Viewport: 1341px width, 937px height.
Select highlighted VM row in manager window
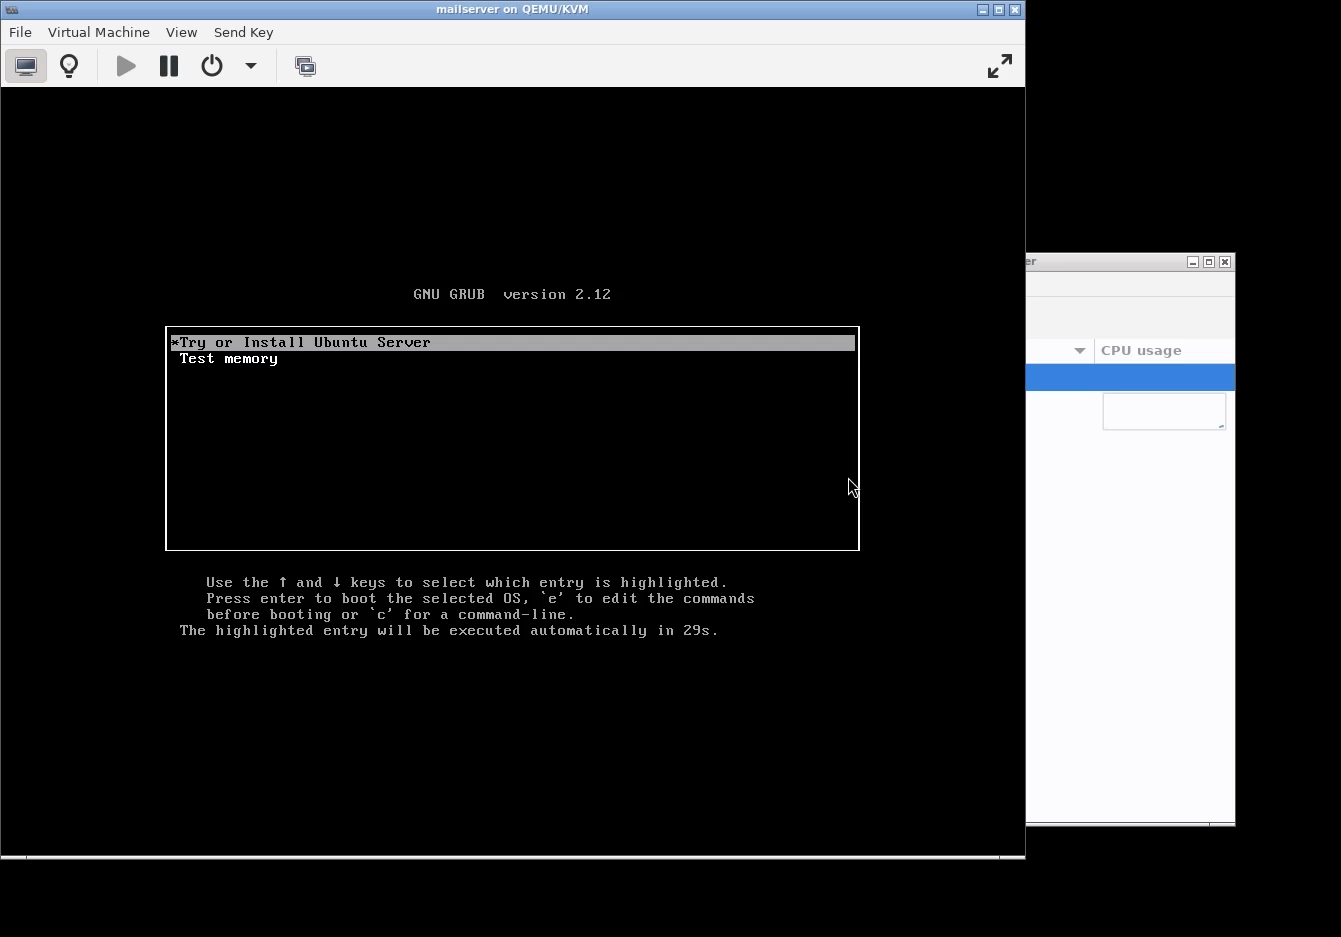tap(1131, 377)
